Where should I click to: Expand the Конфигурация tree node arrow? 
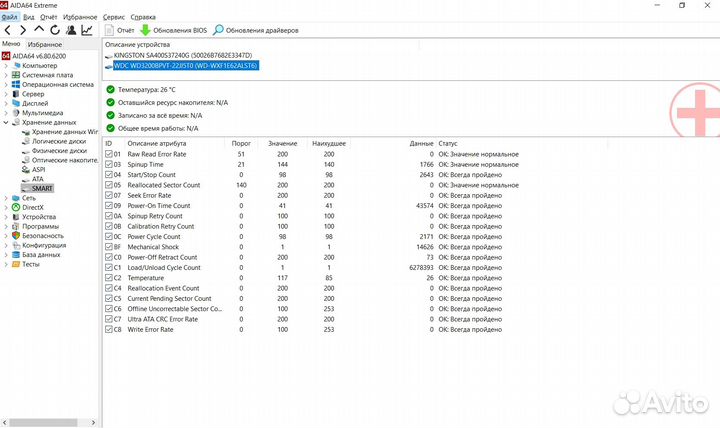(6, 245)
